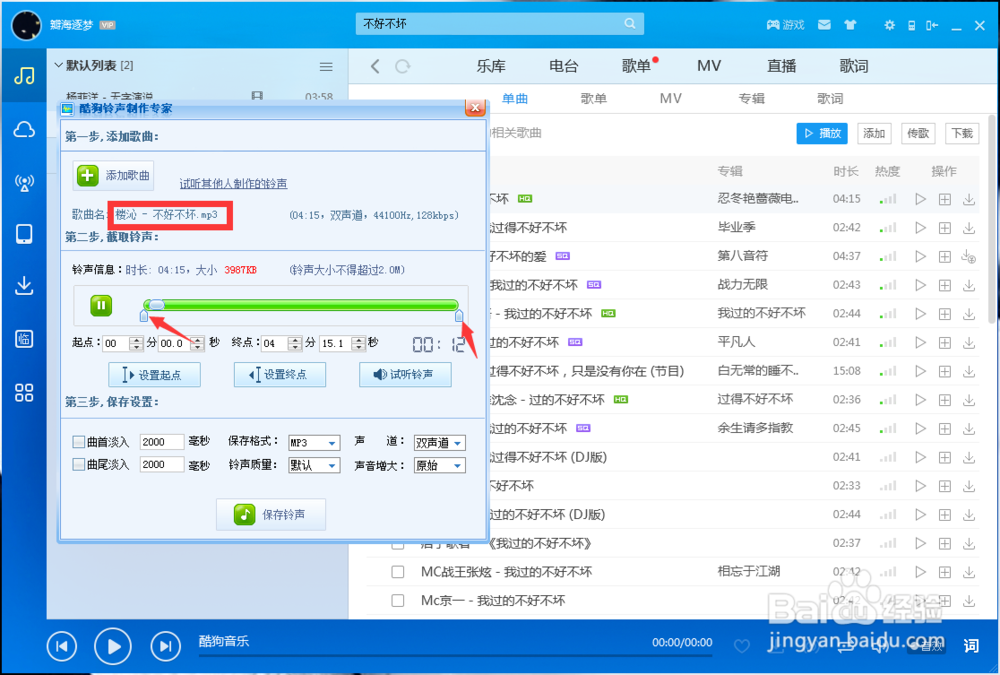1000x675 pixels.
Task: Click the 试听铃声 button
Action: coord(405,375)
